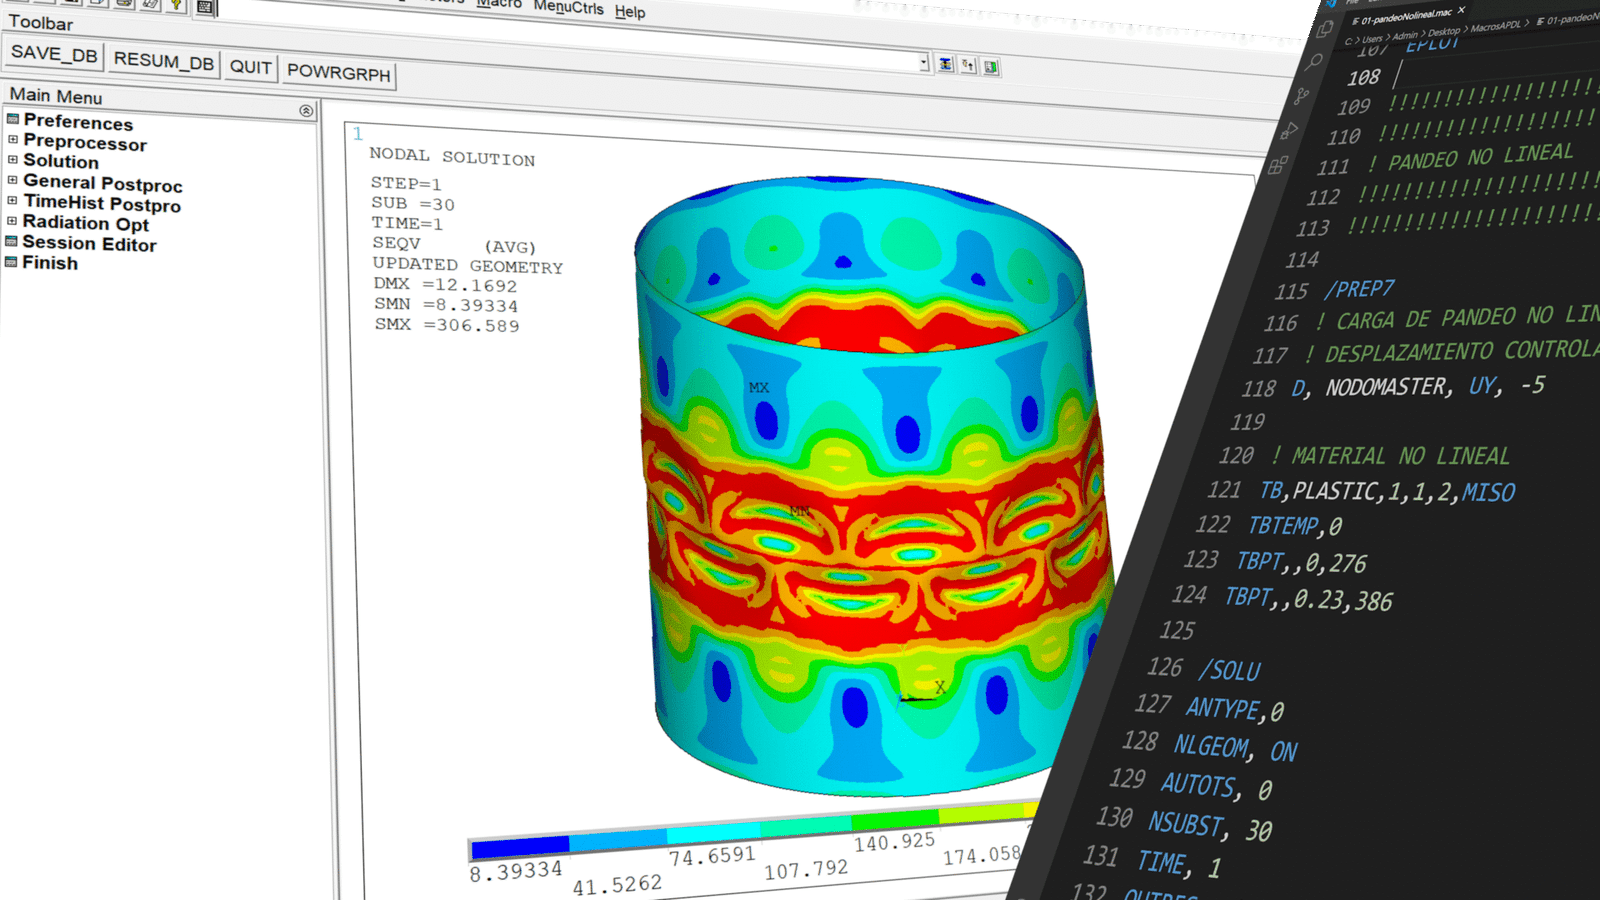The height and width of the screenshot is (900, 1600).
Task: Open the Search icon in VS Code
Action: 1314,62
